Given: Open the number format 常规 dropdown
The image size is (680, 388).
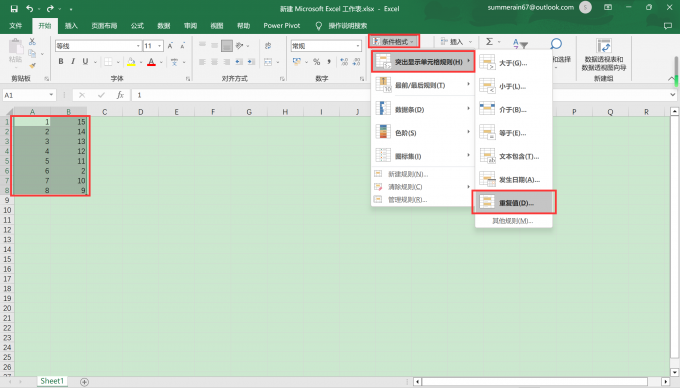Looking at the screenshot, I should [x=358, y=46].
